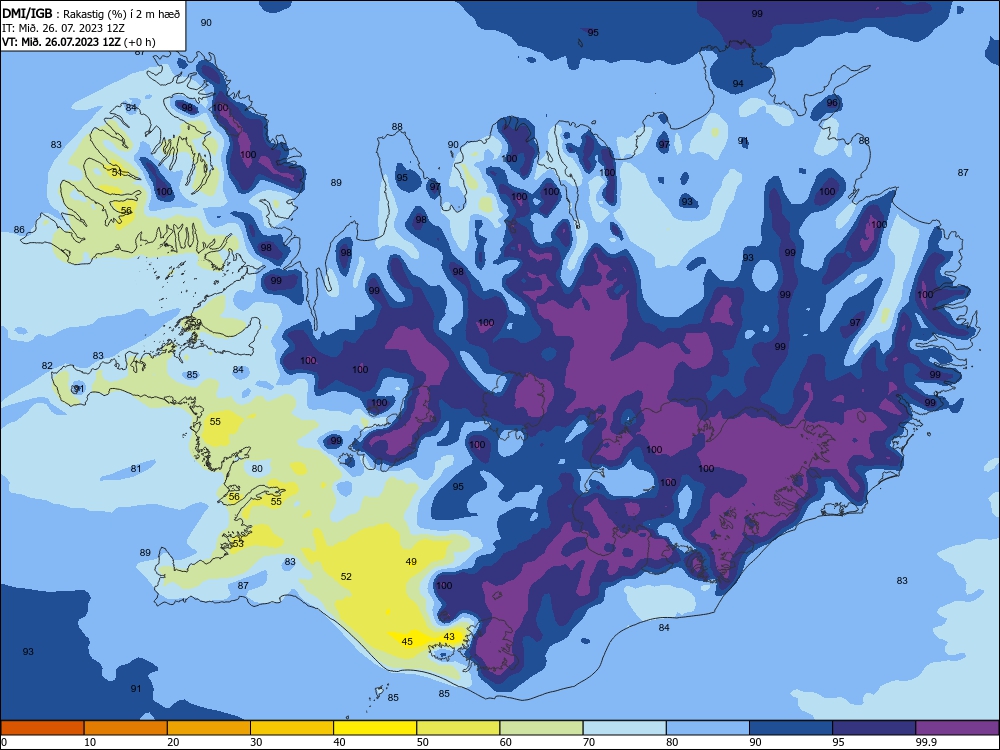Click the humidity value 96 in the northeast

[x=832, y=103]
